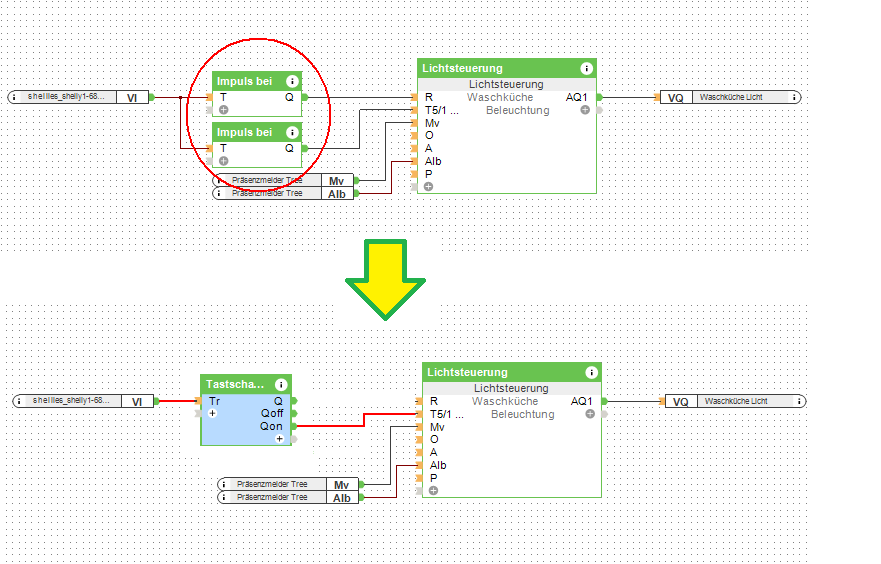Click info icon on lower diagram's Lichtsteuerung header

click(x=591, y=372)
